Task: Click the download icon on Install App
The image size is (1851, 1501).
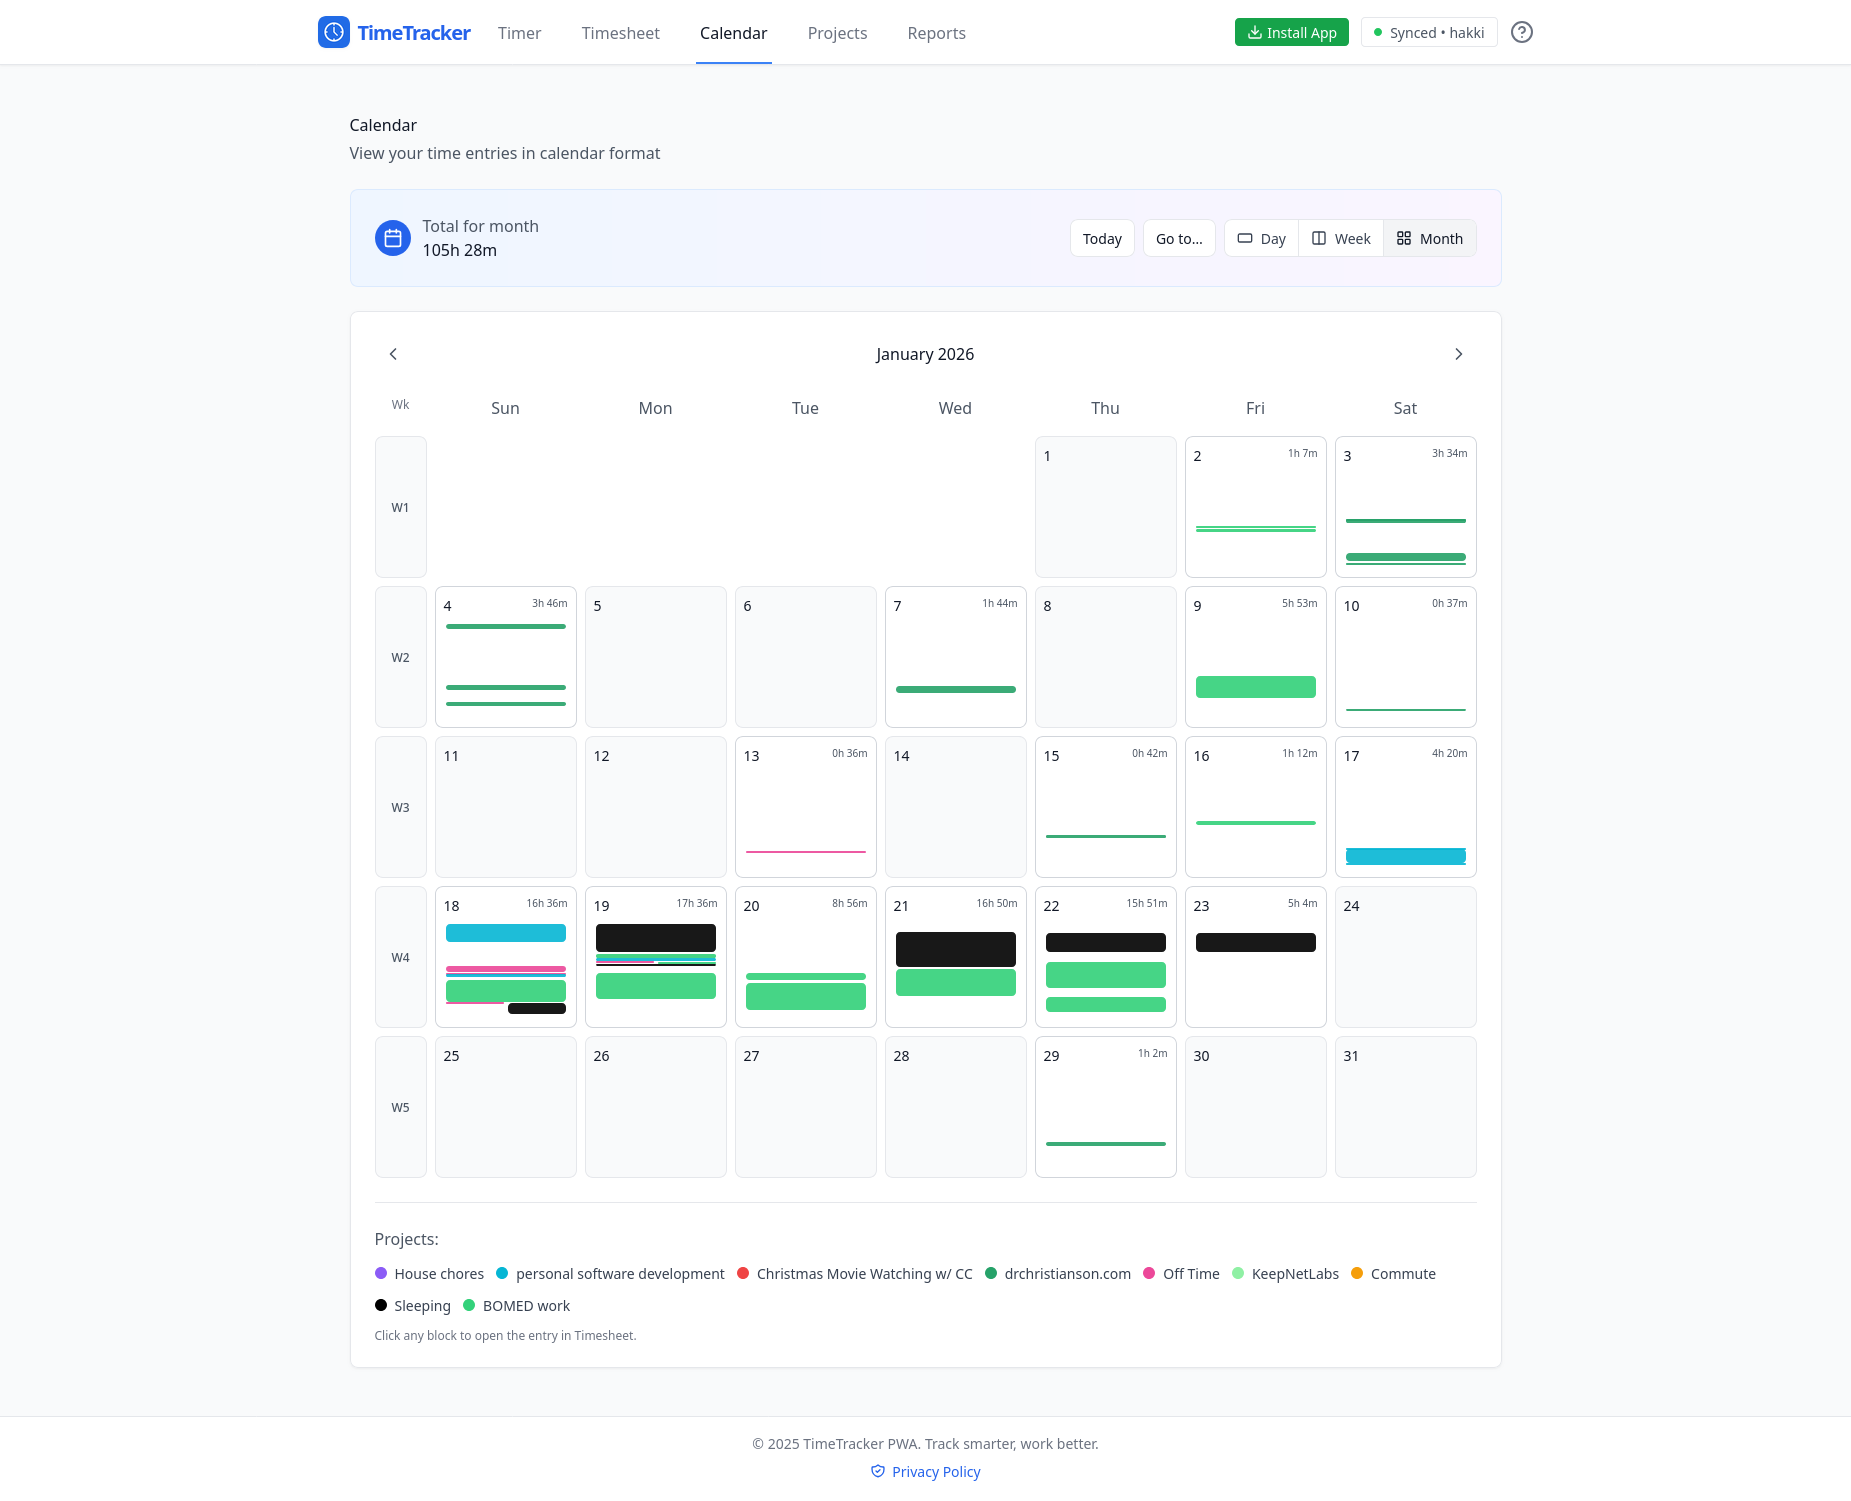Action: pos(1254,32)
